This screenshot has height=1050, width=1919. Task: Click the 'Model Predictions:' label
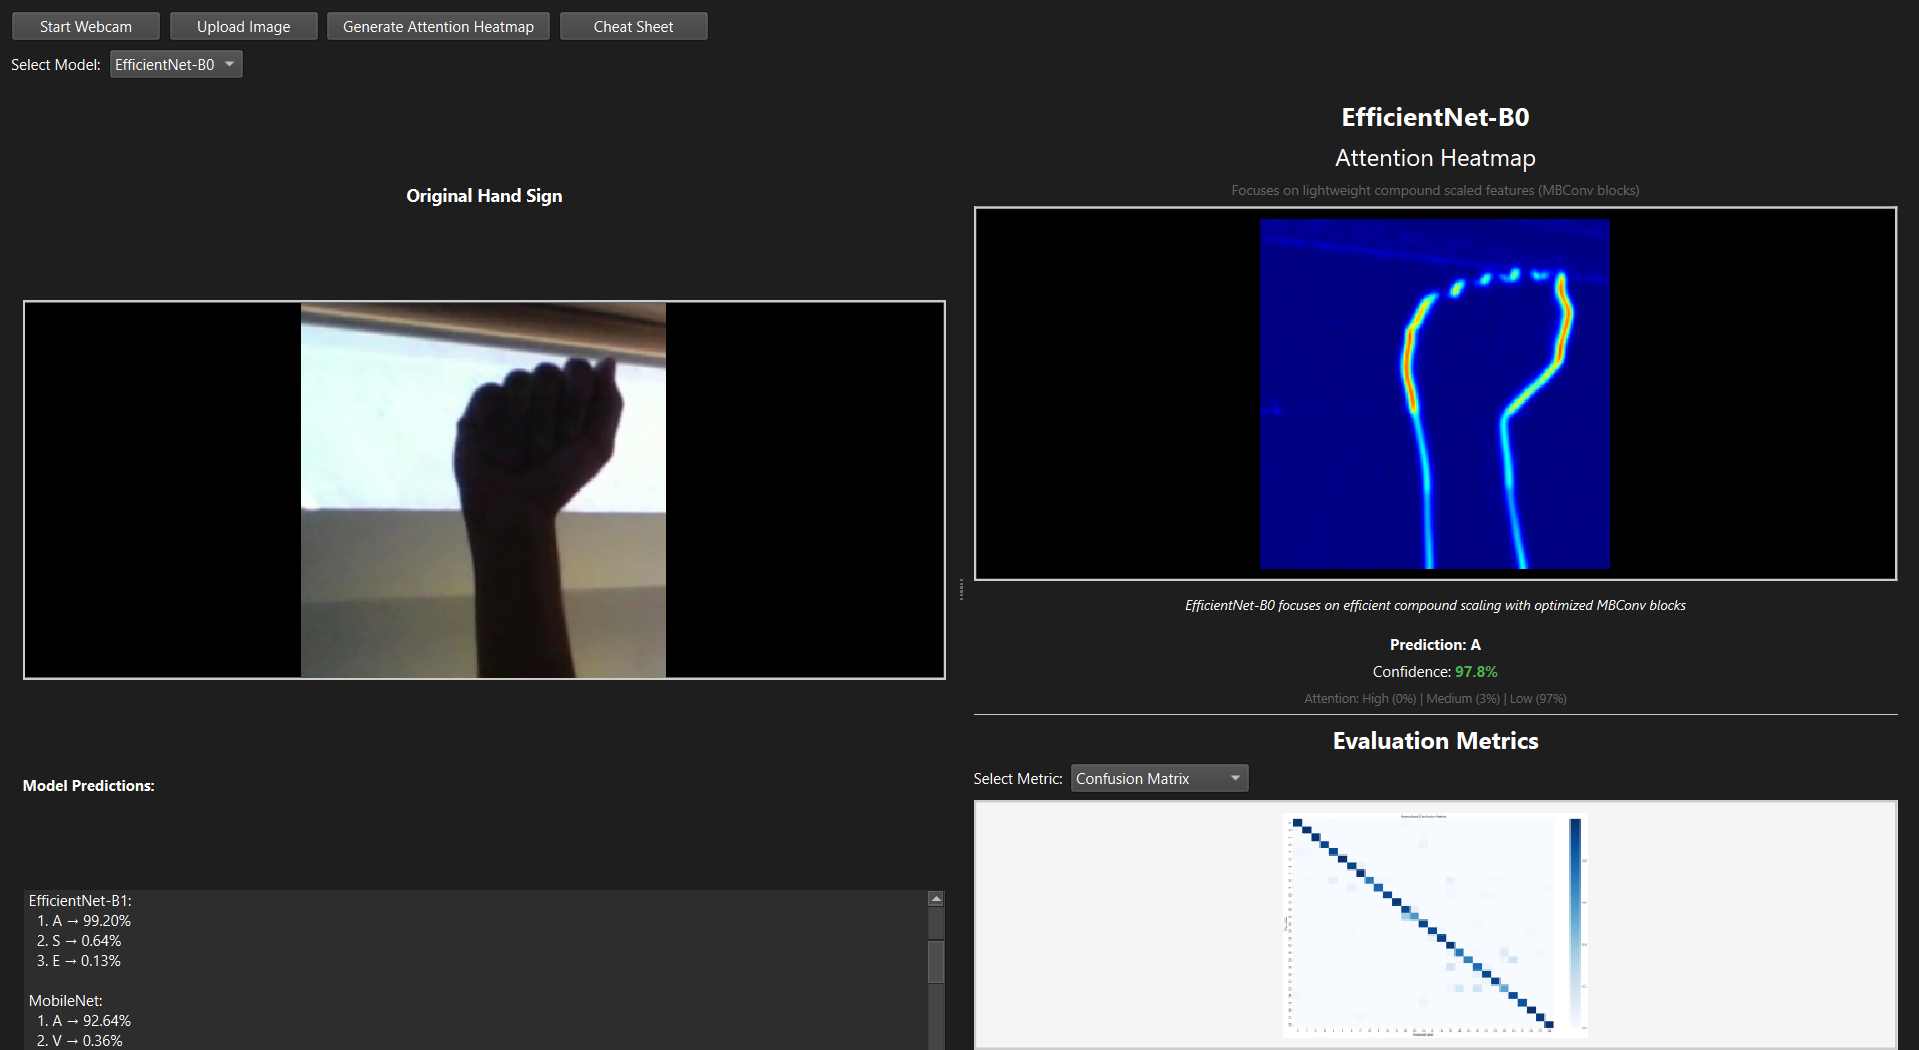(89, 786)
